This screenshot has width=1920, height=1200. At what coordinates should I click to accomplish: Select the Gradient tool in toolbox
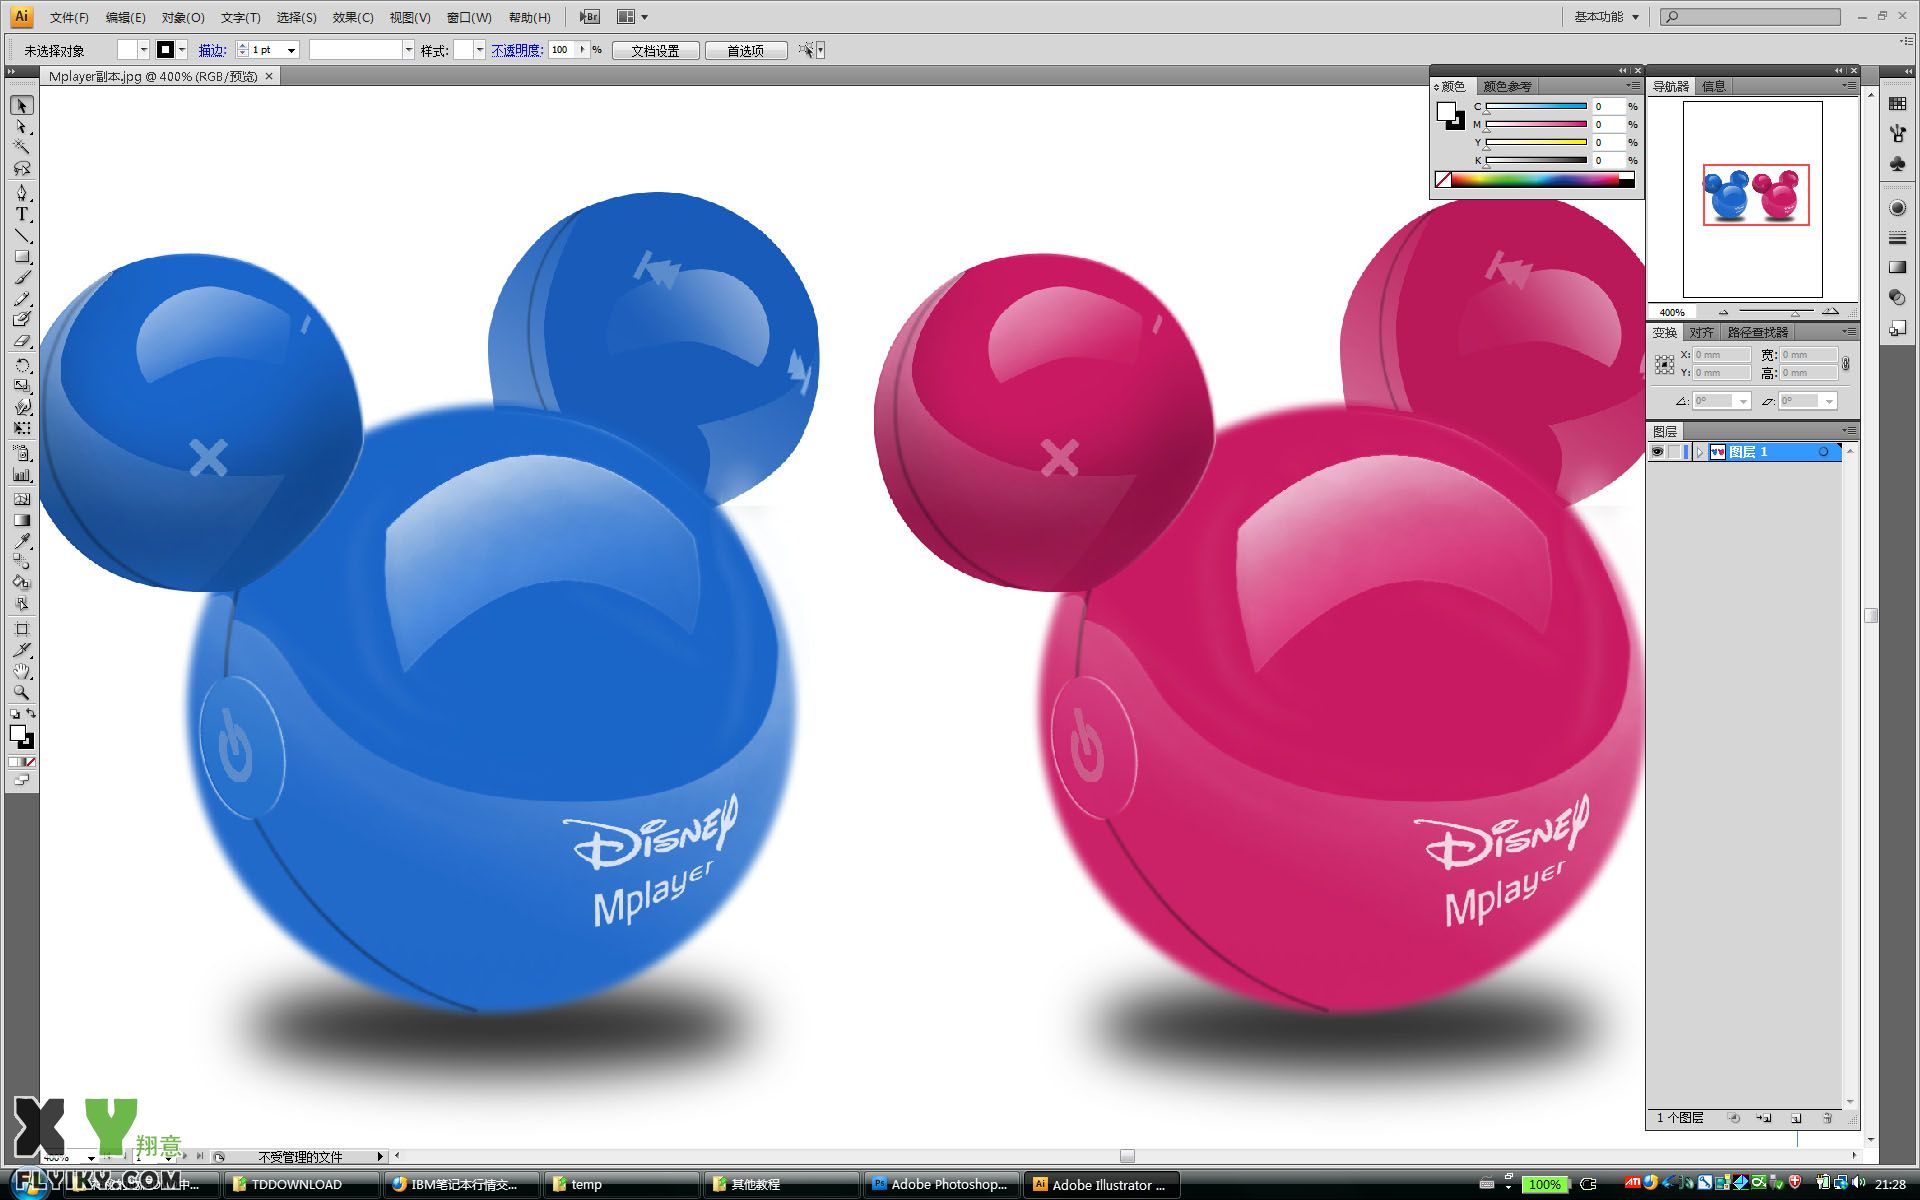pyautogui.click(x=22, y=520)
